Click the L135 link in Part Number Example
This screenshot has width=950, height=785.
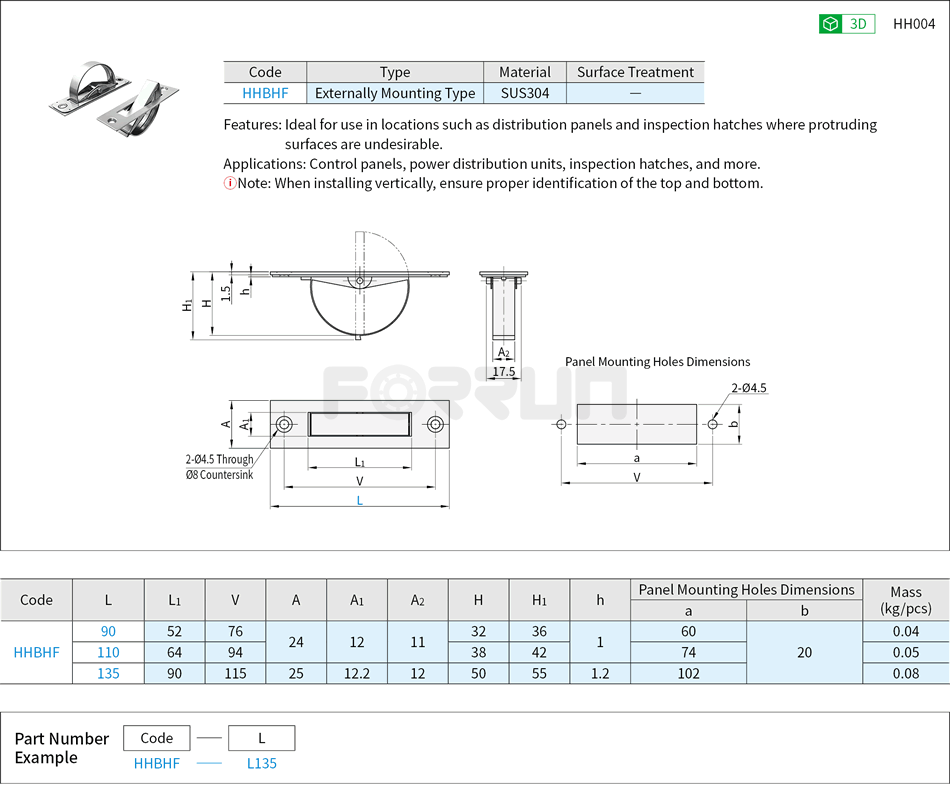pos(260,763)
